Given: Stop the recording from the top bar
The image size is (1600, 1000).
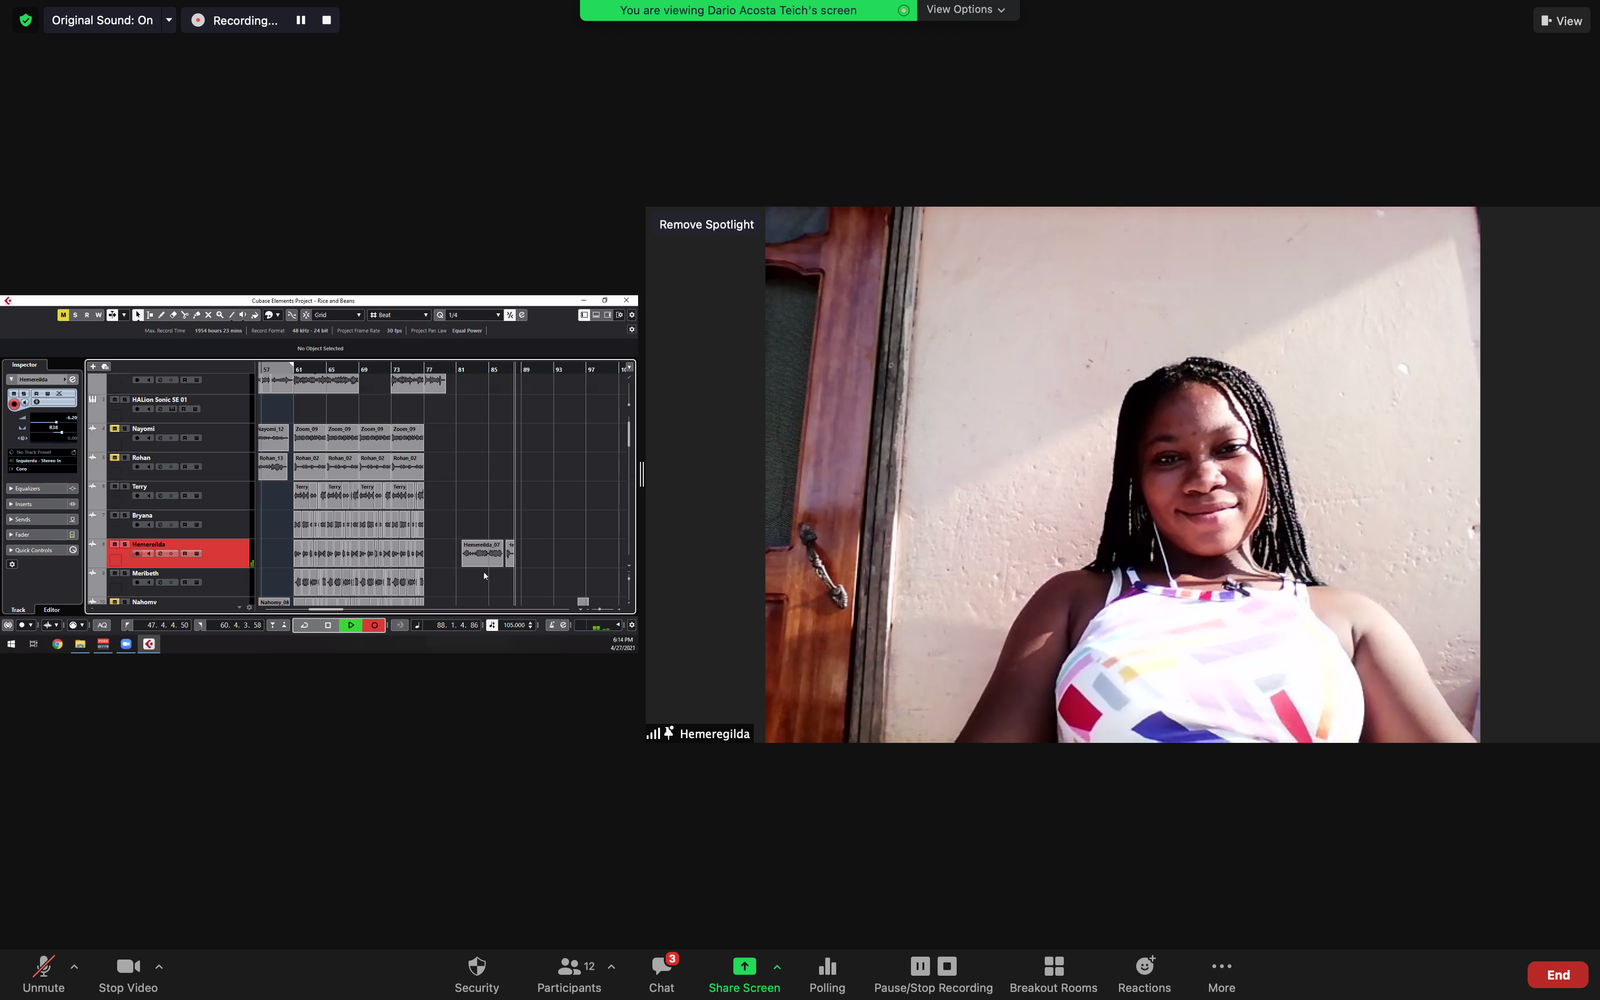Looking at the screenshot, I should point(326,20).
